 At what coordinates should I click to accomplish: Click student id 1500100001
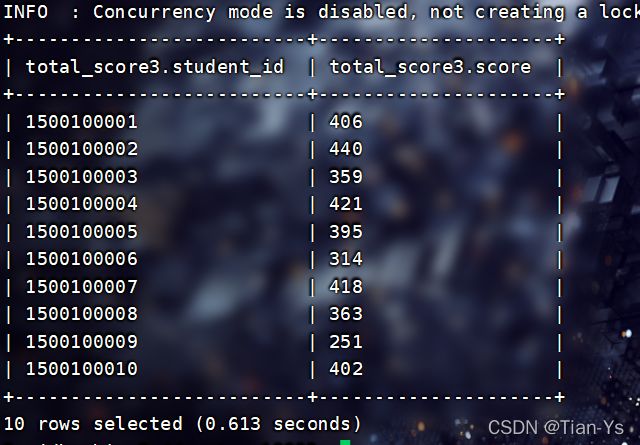click(82, 122)
